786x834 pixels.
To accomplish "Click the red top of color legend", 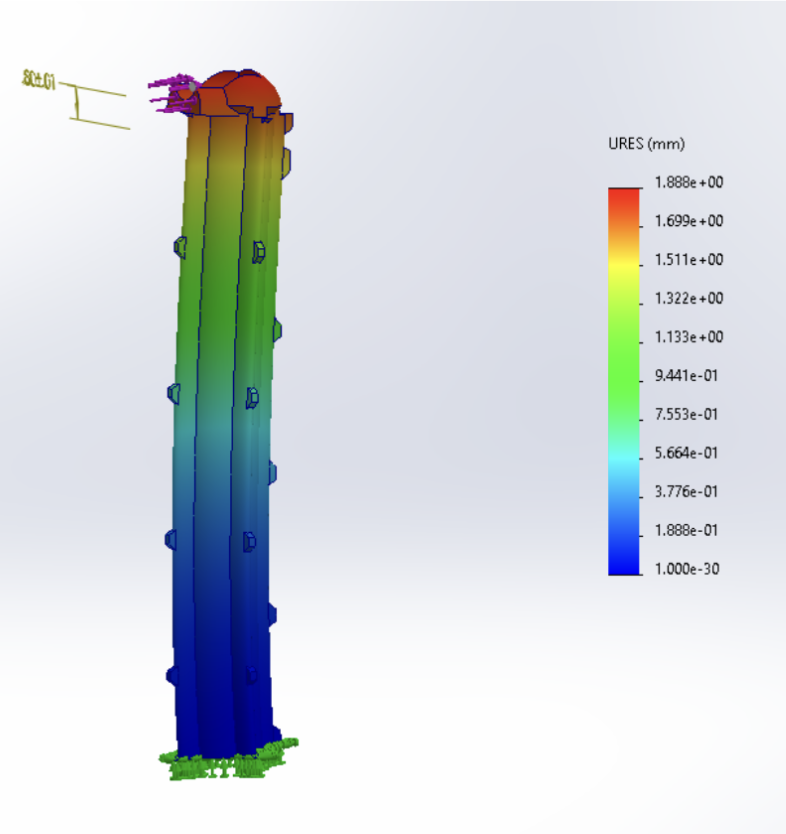I will click(x=623, y=196).
